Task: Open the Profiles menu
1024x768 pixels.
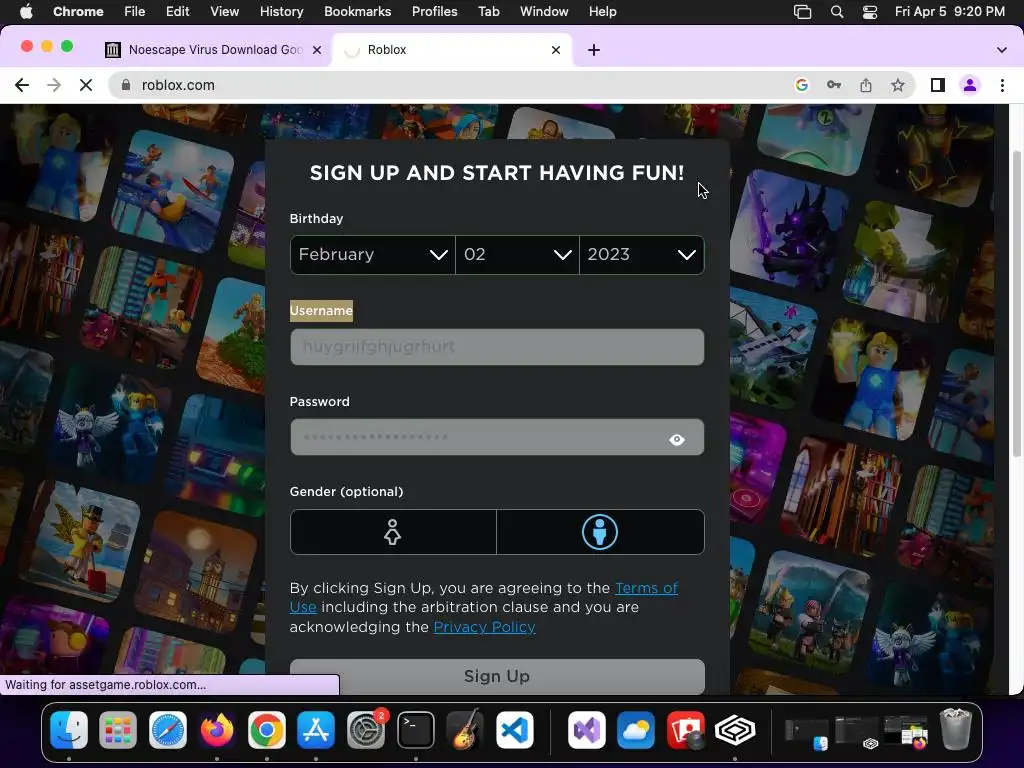Action: click(x=434, y=11)
